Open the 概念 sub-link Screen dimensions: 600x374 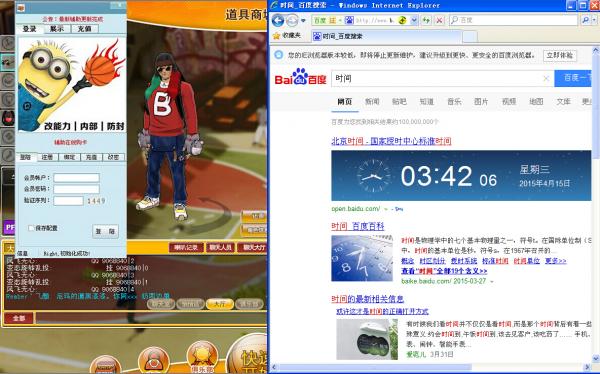coord(408,261)
